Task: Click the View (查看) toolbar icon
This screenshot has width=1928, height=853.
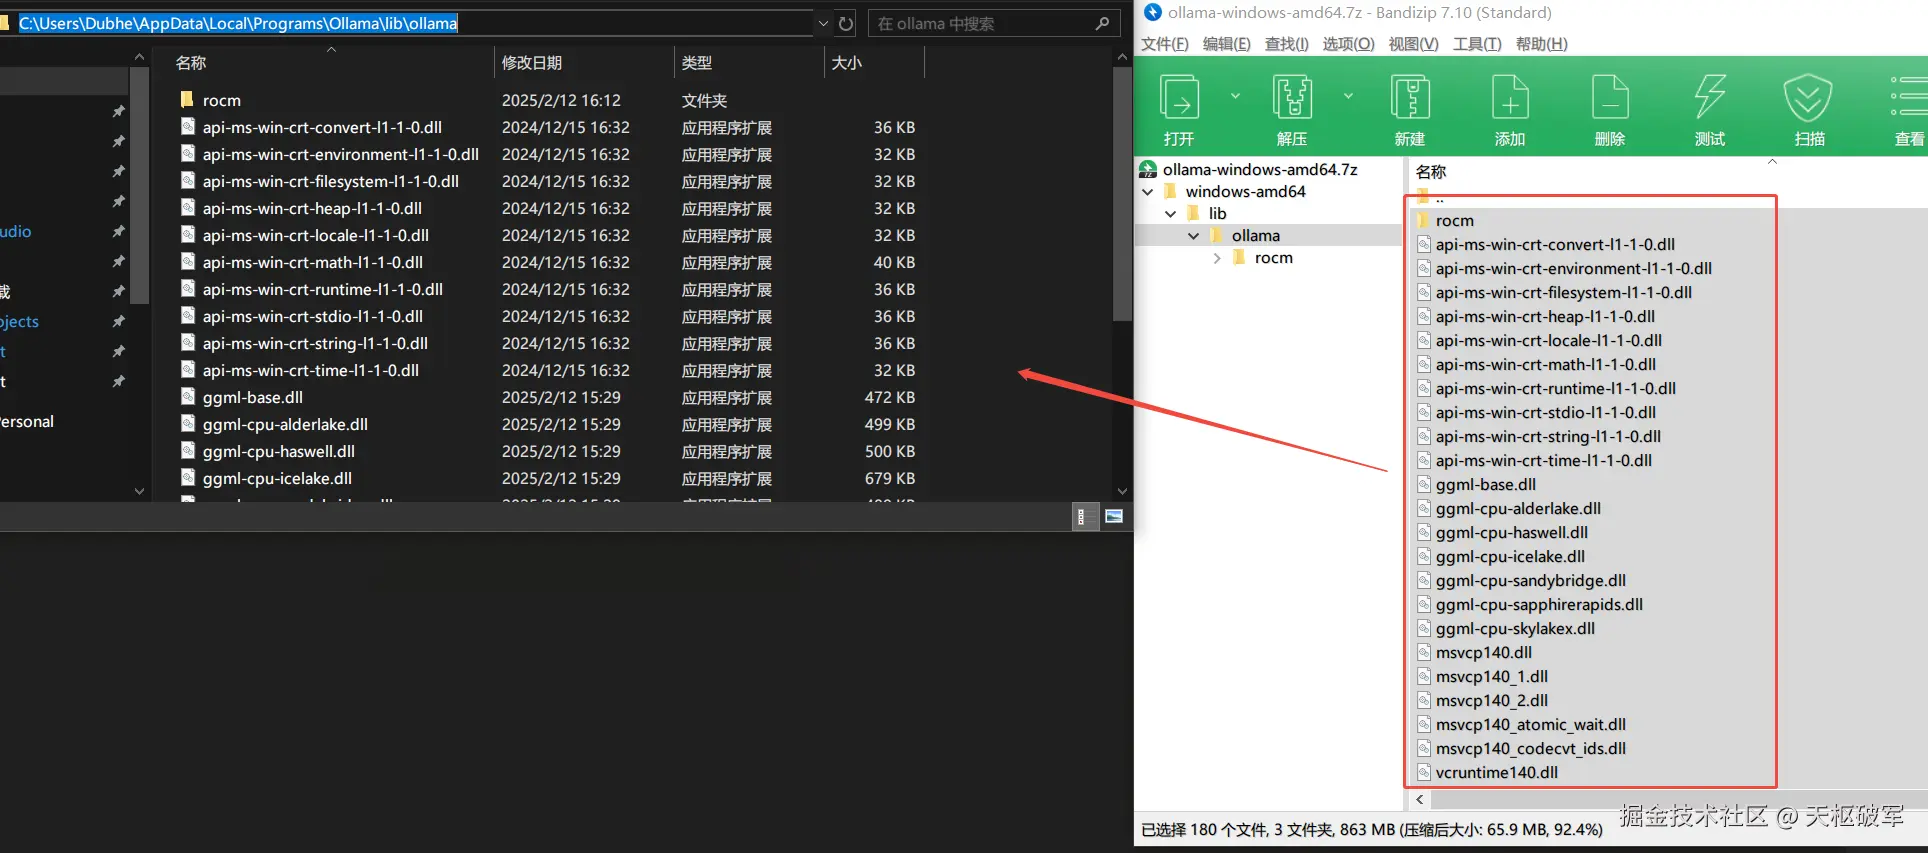Action: coord(1909,98)
